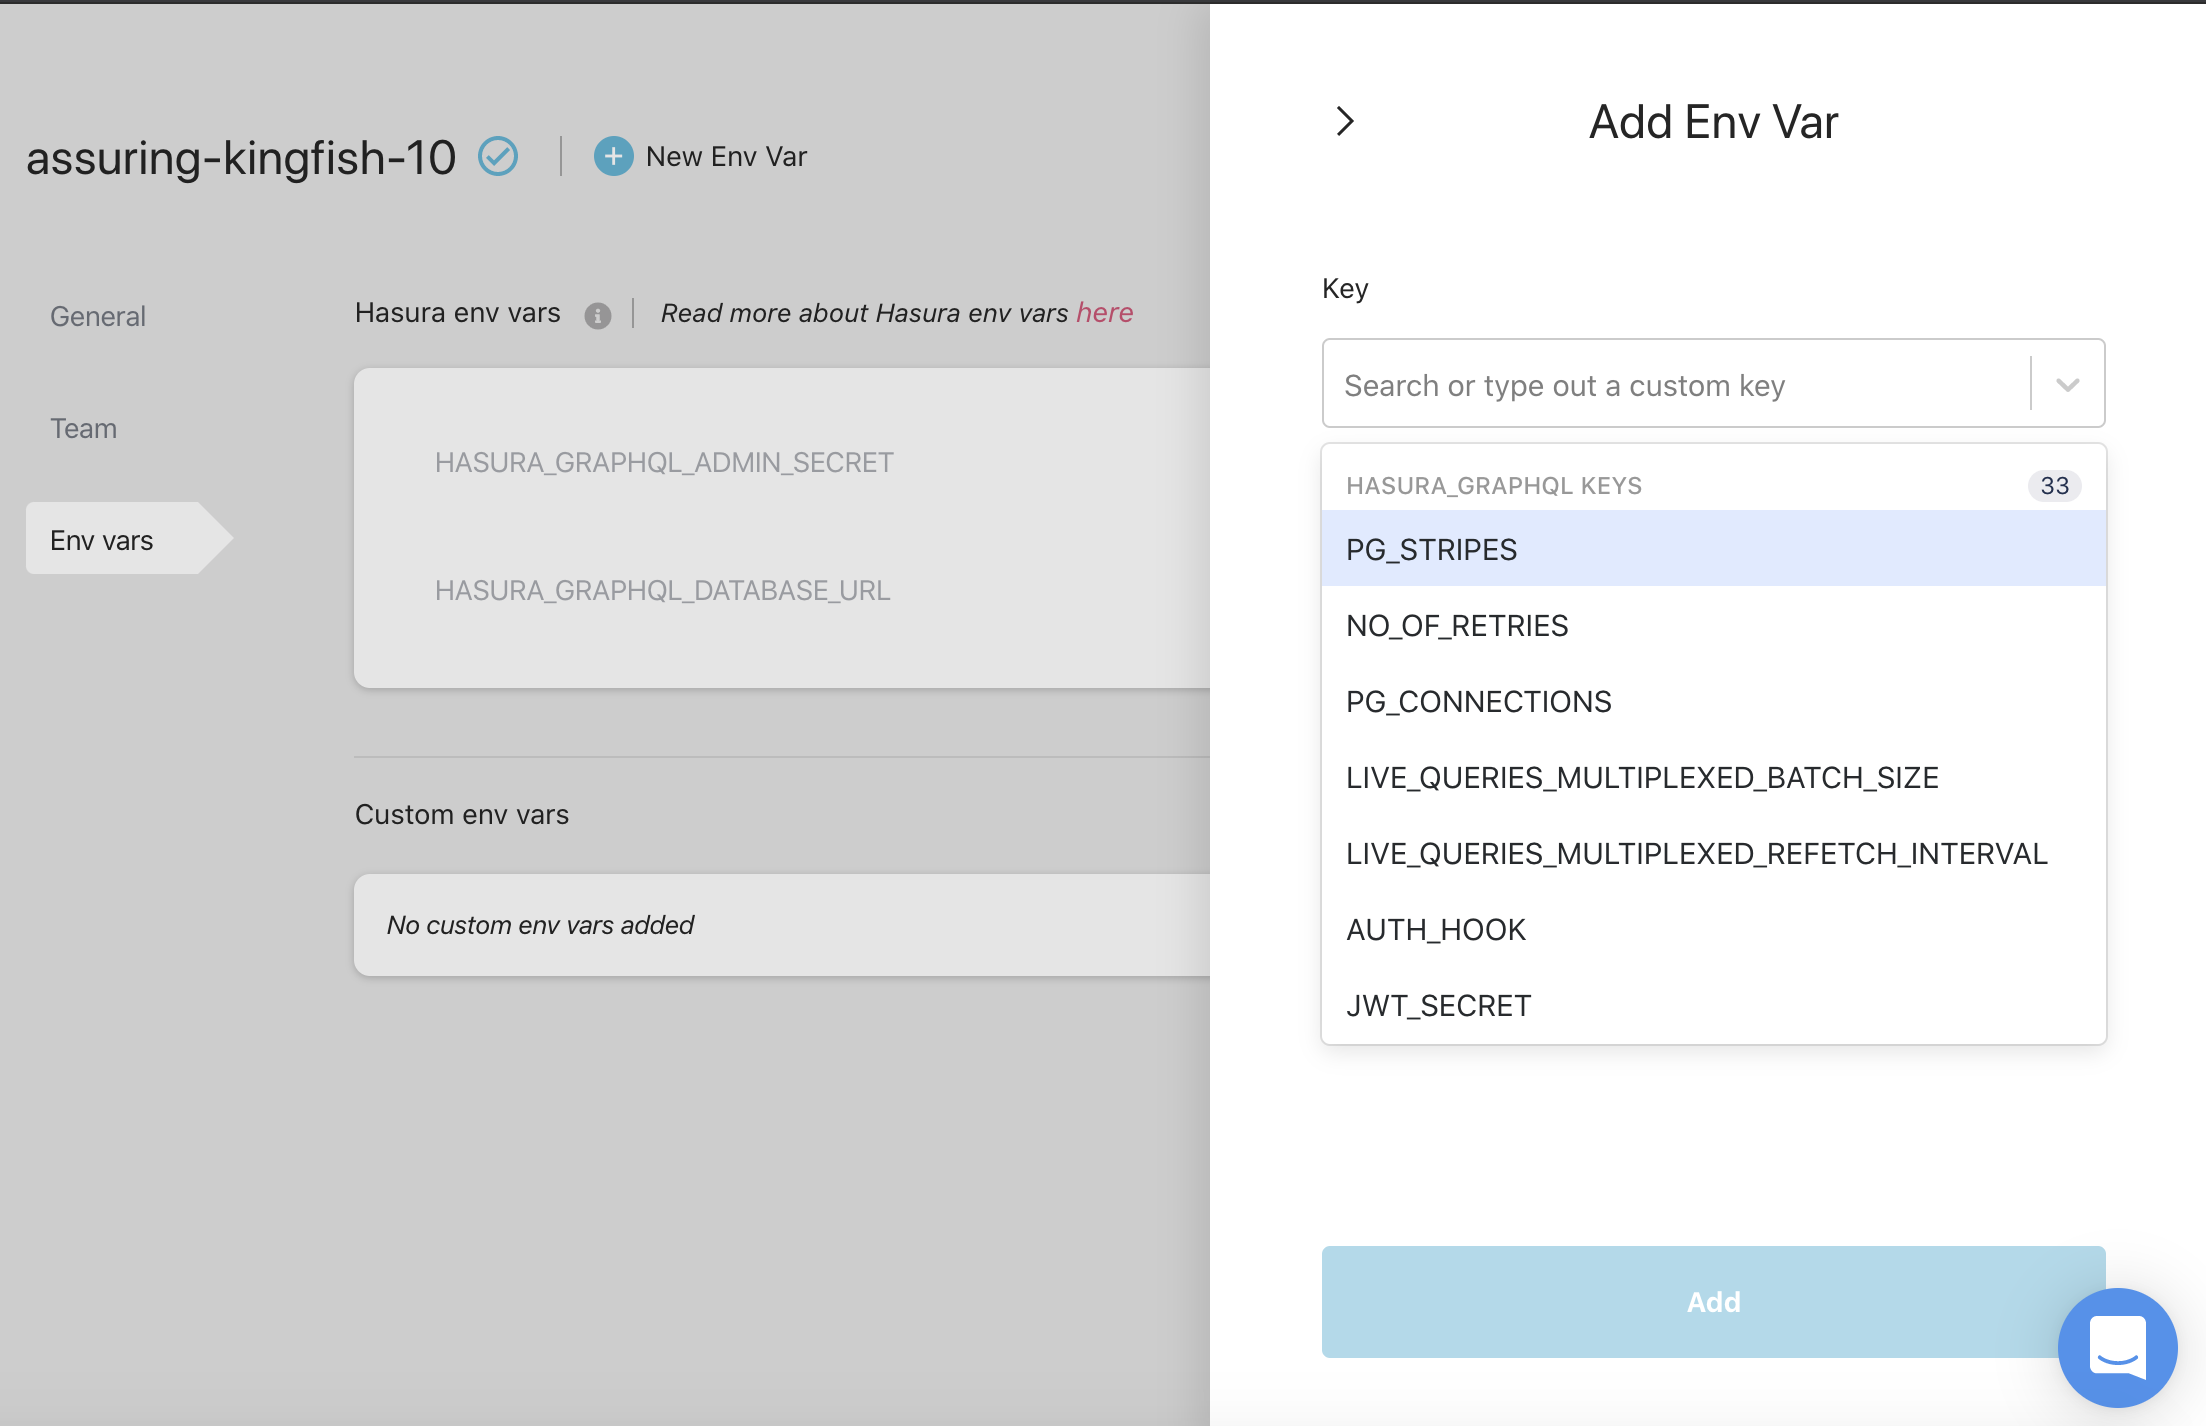This screenshot has width=2206, height=1426.
Task: Choose LIVE_QUERIES_MULTIPLEXED_REFETCH_INTERVAL option
Action: tap(1714, 853)
